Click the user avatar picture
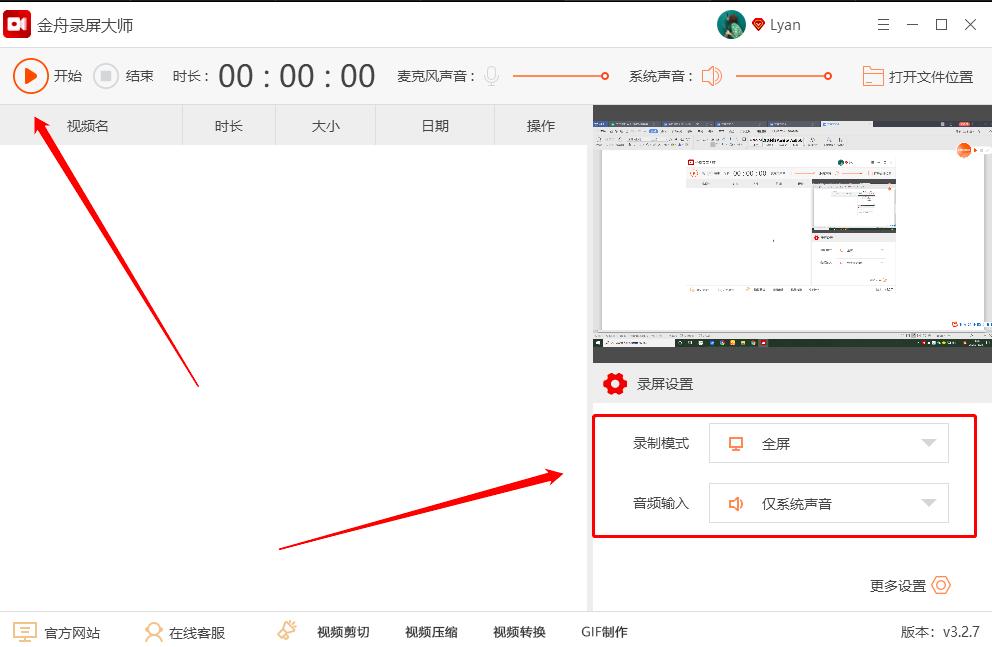This screenshot has width=992, height=647. click(x=731, y=25)
